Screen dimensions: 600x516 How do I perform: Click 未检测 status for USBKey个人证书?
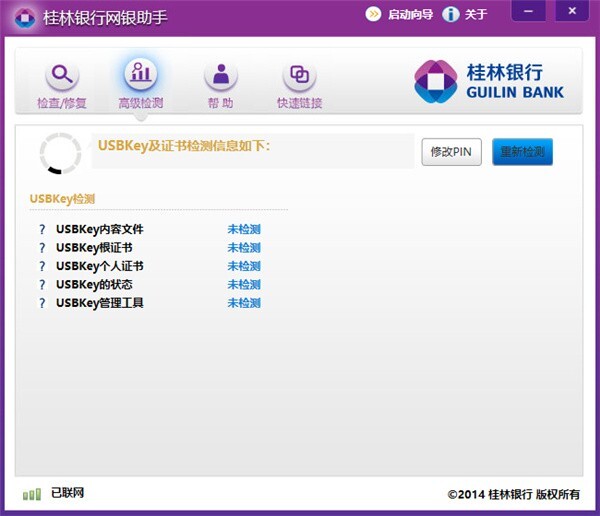244,266
